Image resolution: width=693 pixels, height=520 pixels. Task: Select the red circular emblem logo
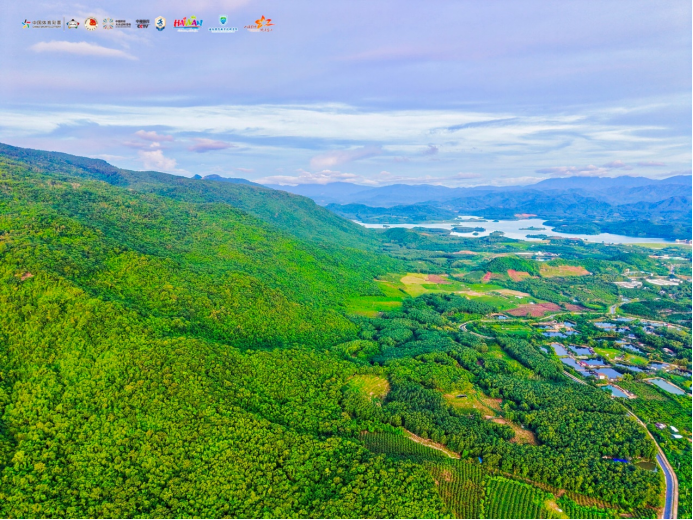[x=91, y=23]
